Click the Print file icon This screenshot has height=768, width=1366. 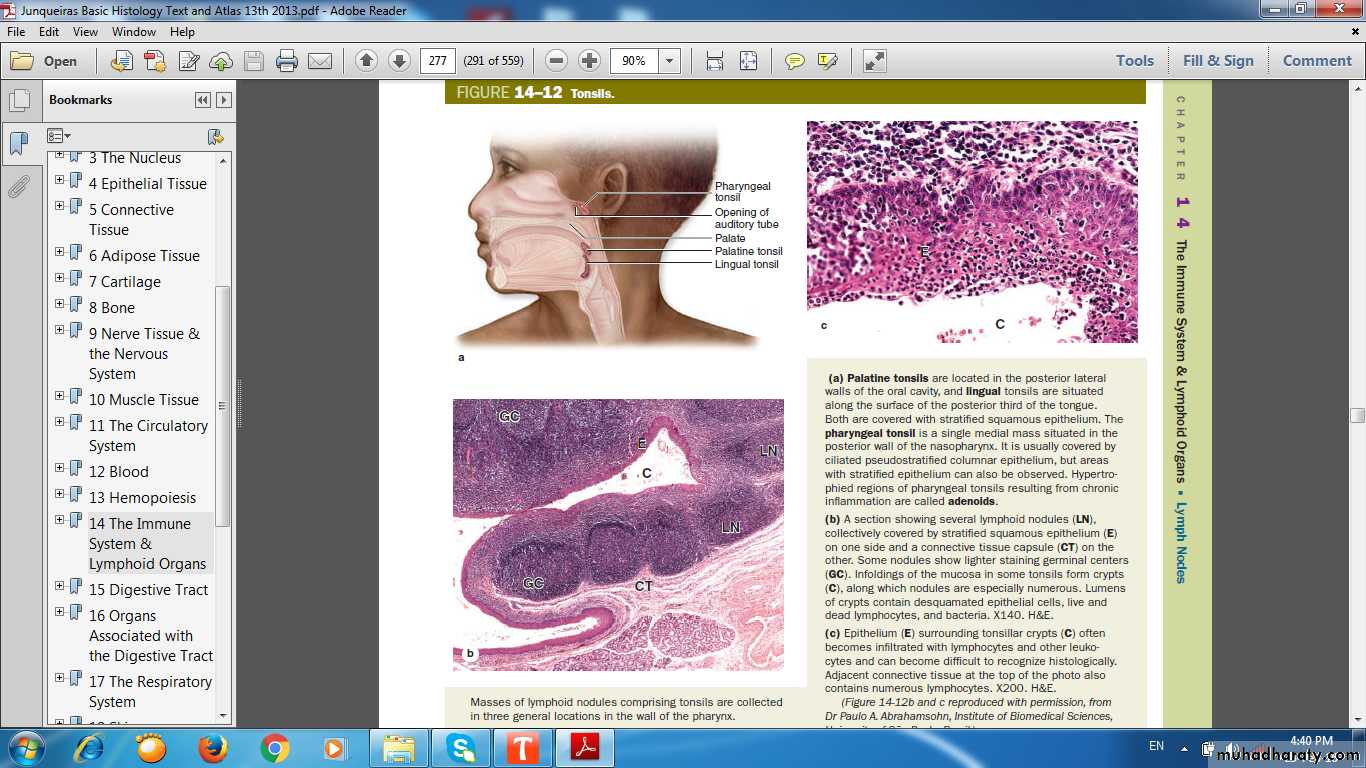(286, 61)
